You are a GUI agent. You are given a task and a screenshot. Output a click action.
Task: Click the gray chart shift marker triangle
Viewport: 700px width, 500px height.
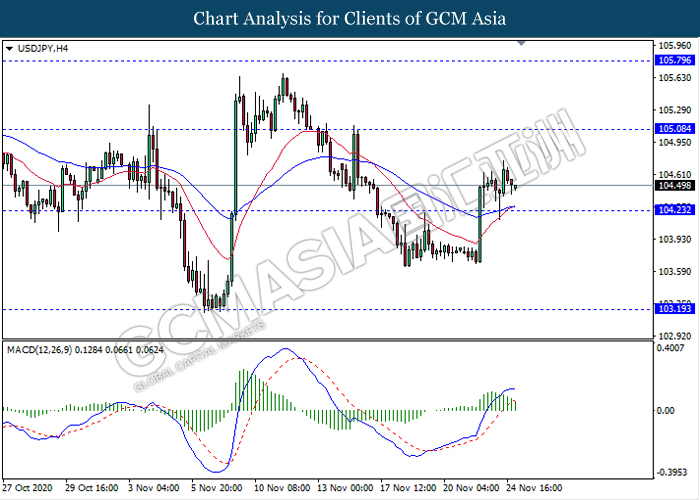[520, 43]
